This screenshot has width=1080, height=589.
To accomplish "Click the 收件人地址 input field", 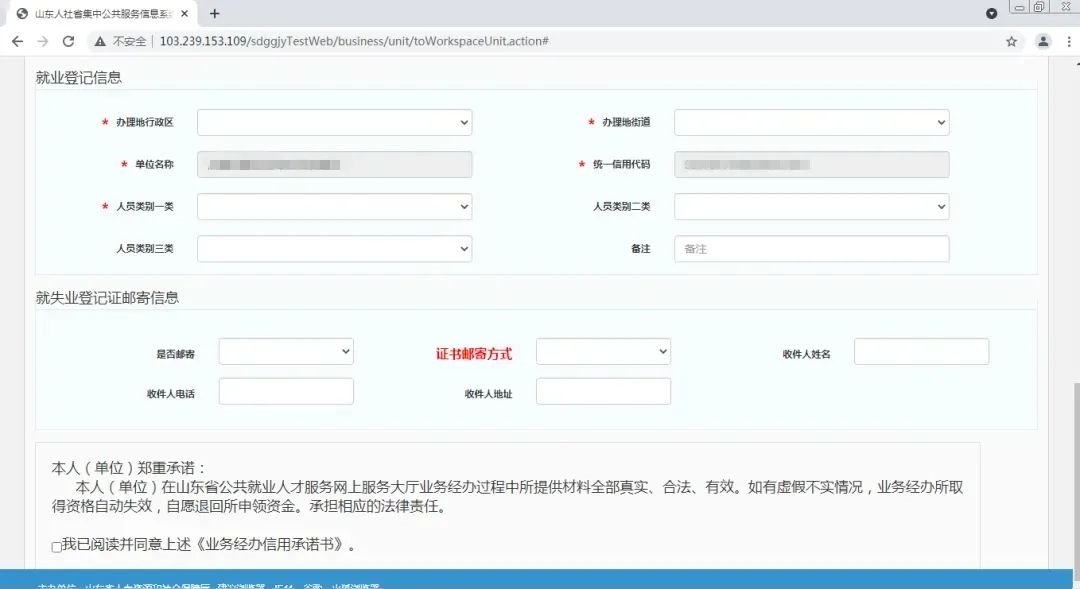I will 603,391.
